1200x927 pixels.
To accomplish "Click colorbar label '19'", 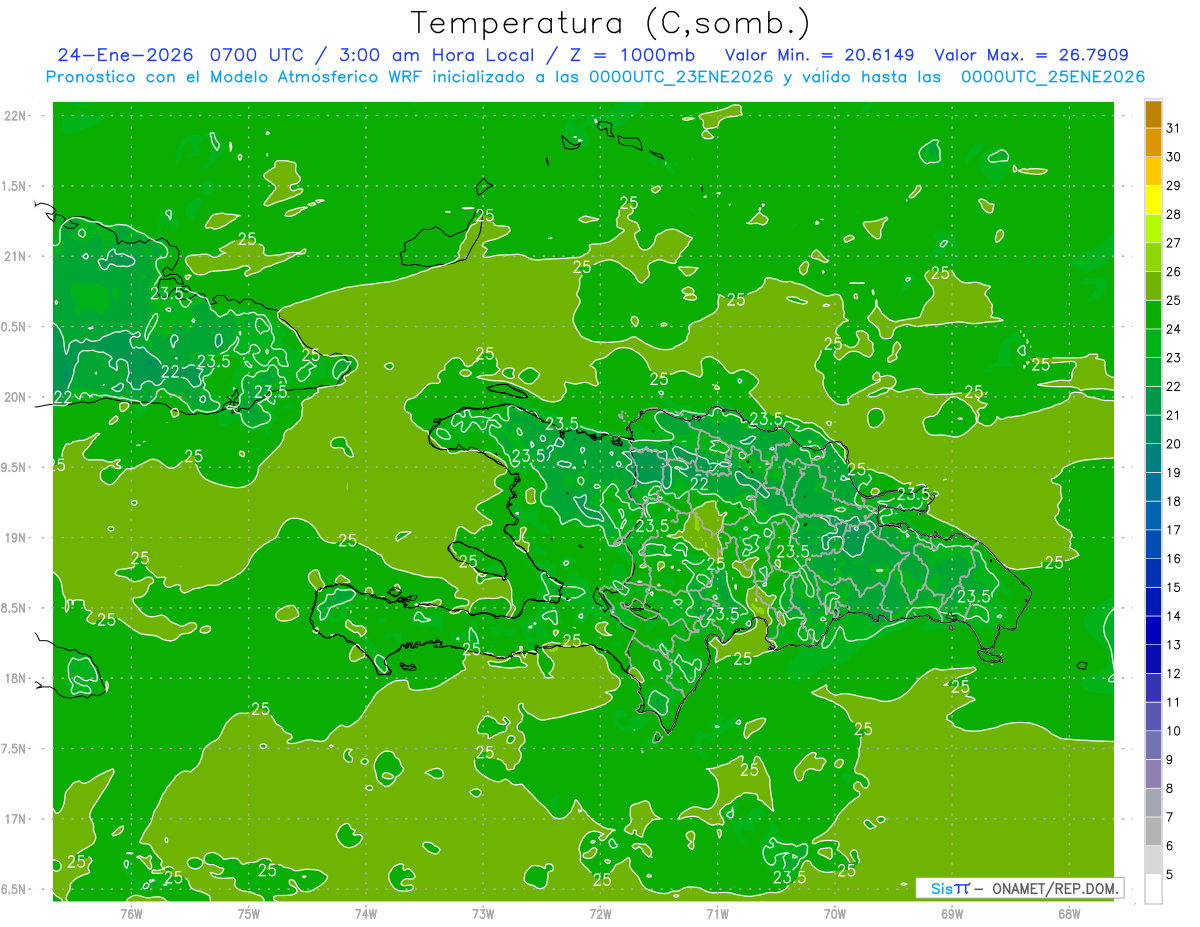I will (1173, 473).
